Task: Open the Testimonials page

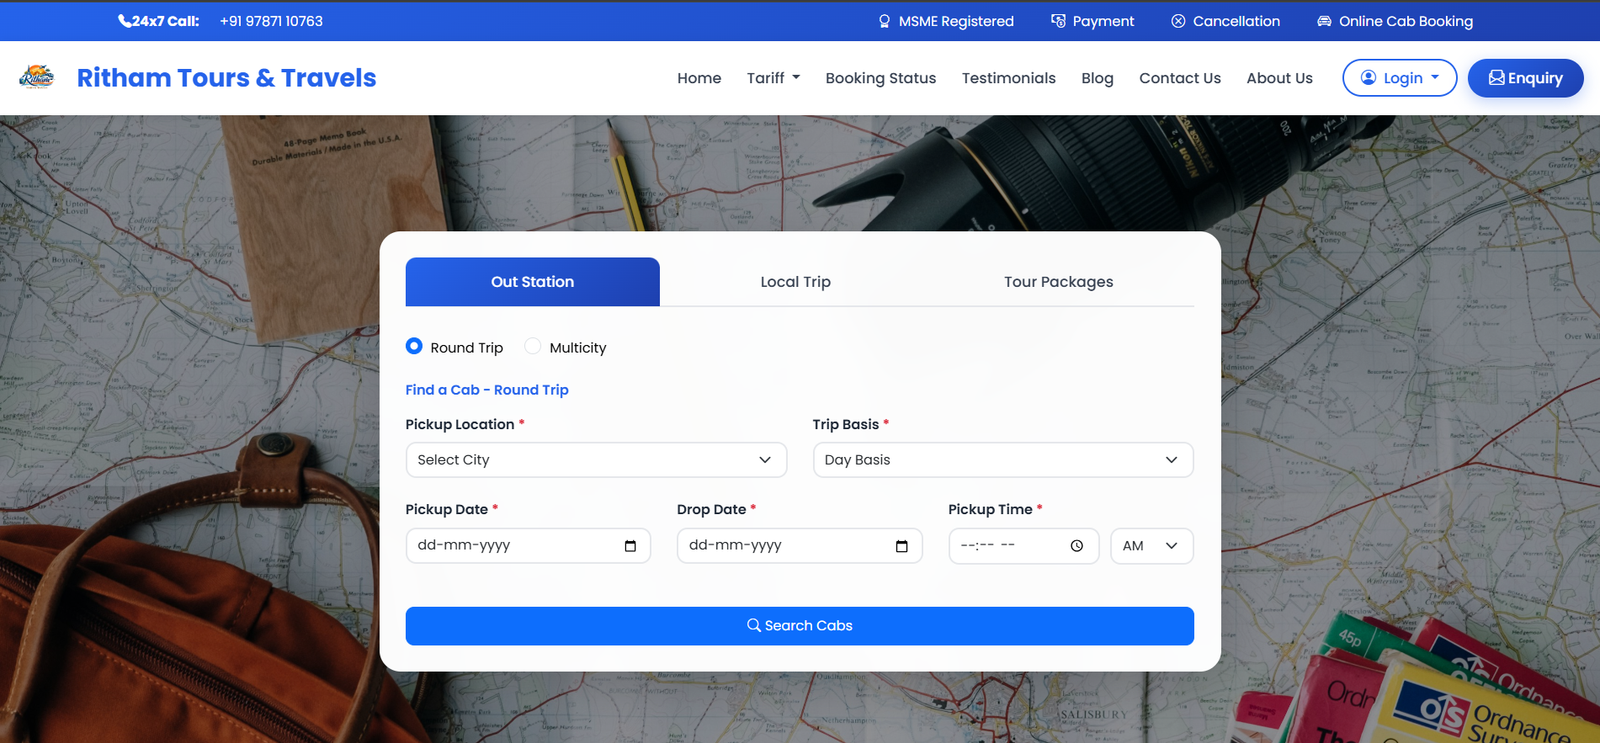Action: pyautogui.click(x=1009, y=78)
